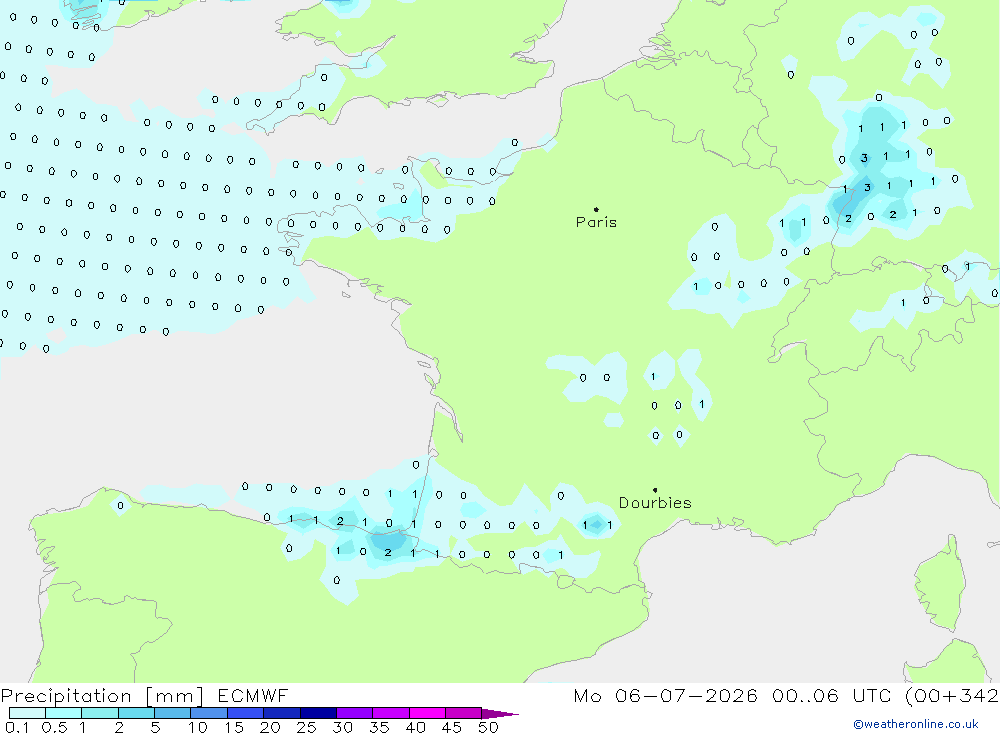Image resolution: width=1000 pixels, height=733 pixels.
Task: Pick the 15–20 mm legend color swatch
Action: 246,713
